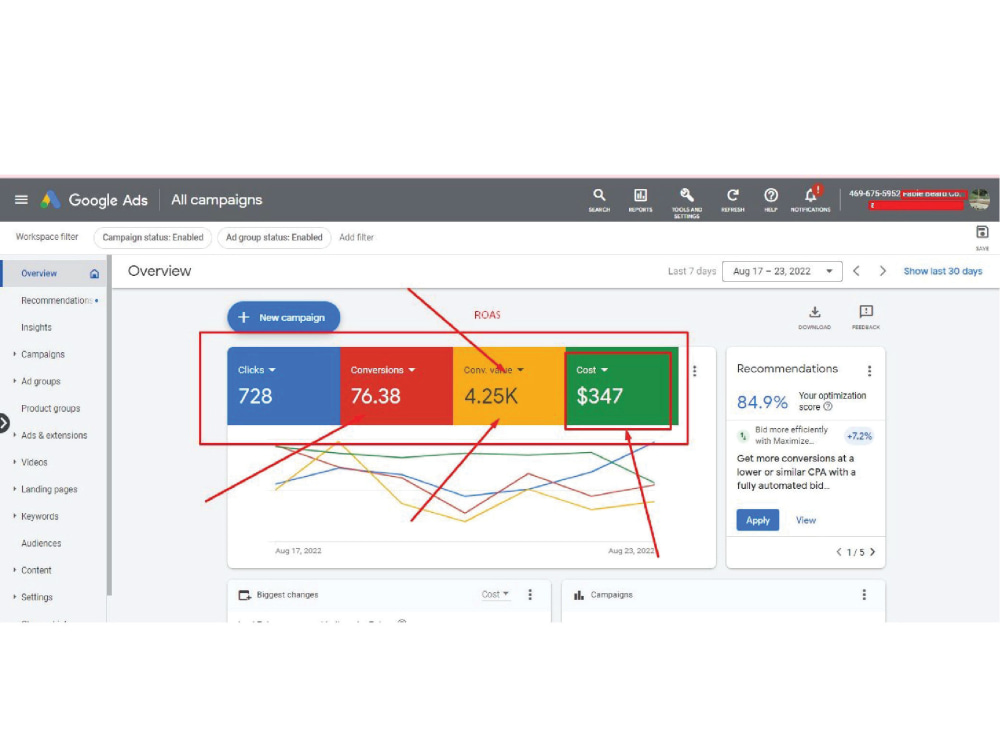Click the Campaigns bar chart icon

[x=578, y=595]
